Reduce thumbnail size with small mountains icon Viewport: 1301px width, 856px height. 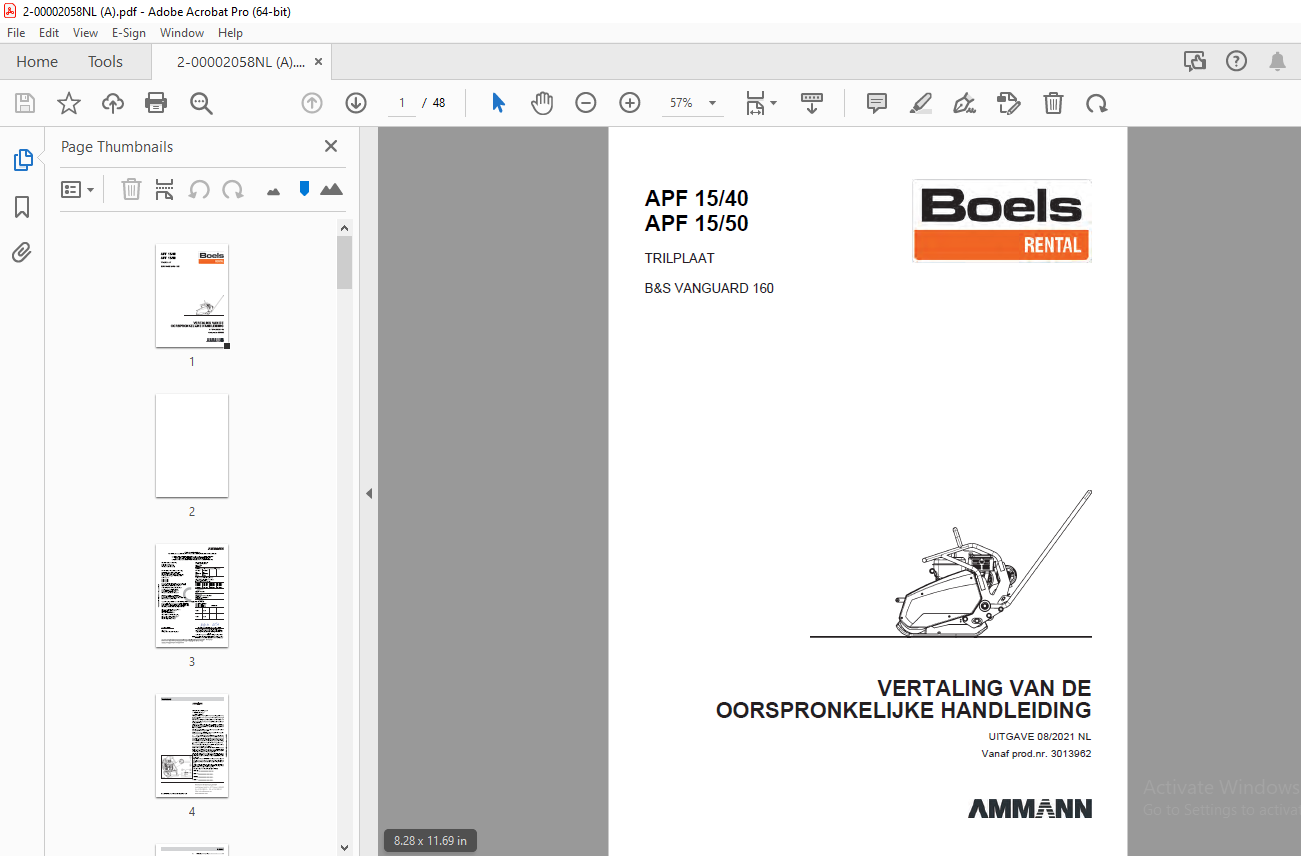[x=273, y=190]
